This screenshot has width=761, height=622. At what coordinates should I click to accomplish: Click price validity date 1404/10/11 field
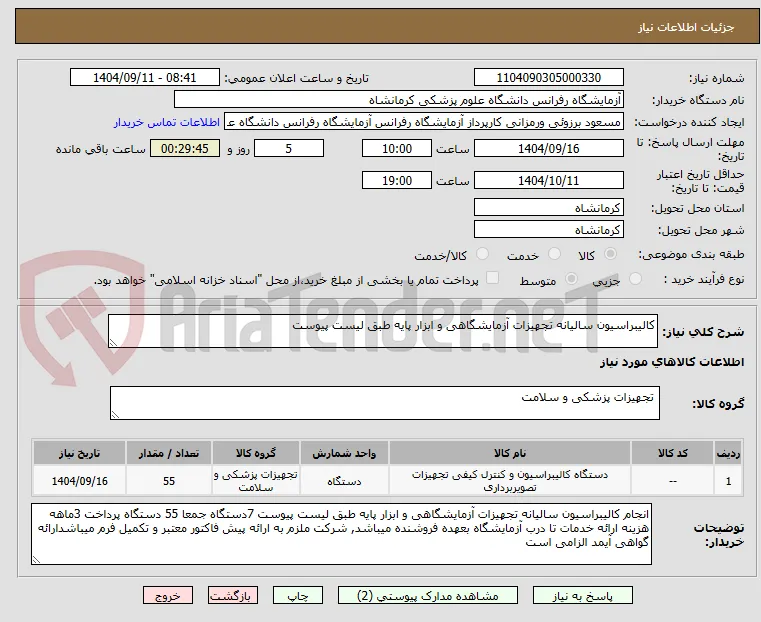(548, 180)
